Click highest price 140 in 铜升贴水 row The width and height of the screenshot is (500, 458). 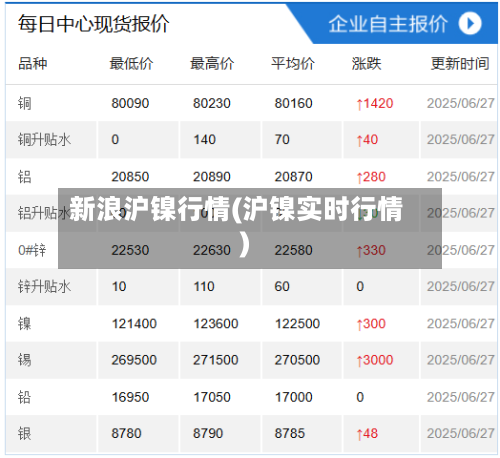(205, 139)
